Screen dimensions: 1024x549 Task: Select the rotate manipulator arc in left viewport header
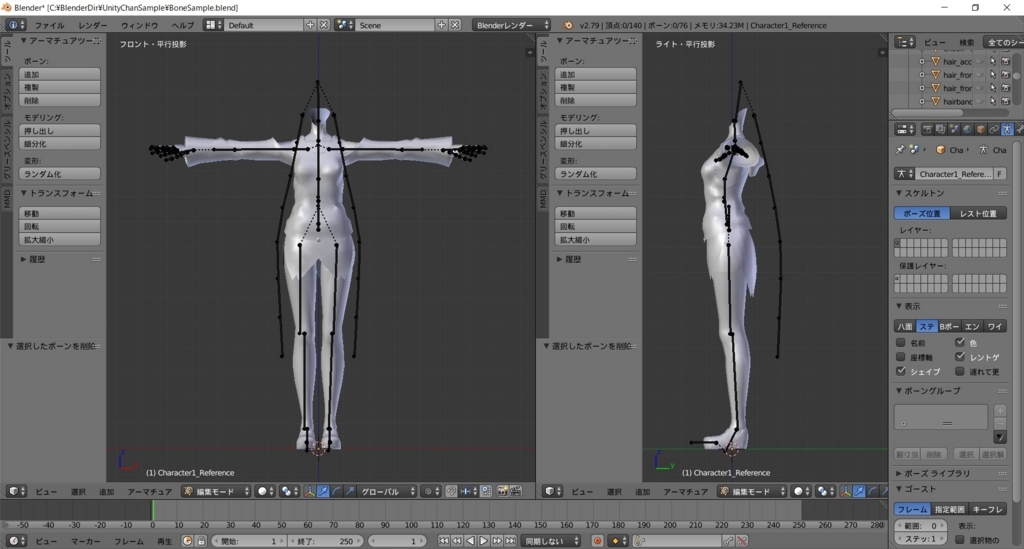click(x=336, y=491)
